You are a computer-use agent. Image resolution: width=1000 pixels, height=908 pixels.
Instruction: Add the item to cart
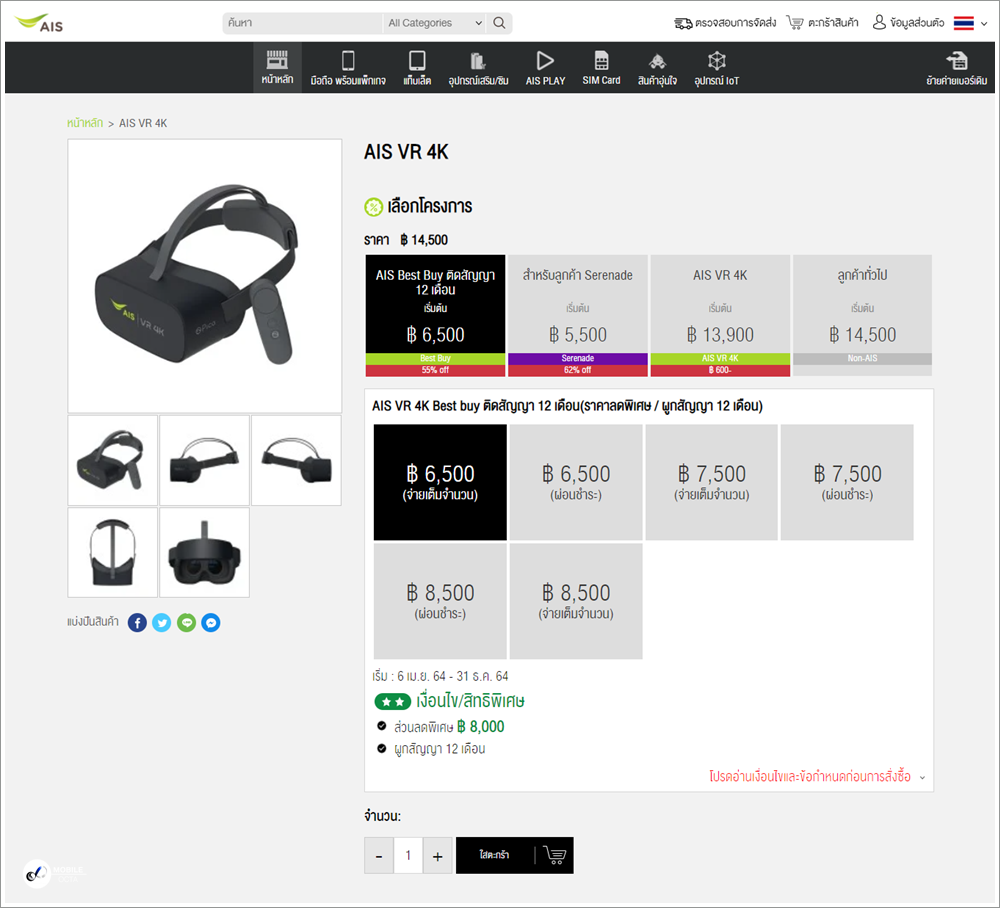[514, 855]
